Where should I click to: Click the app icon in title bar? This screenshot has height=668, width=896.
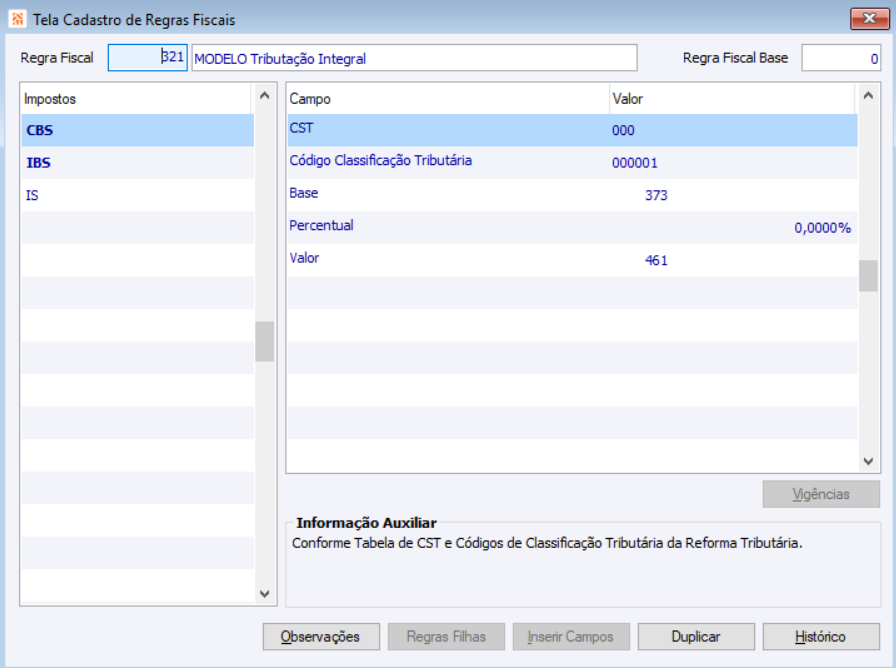pos(17,19)
